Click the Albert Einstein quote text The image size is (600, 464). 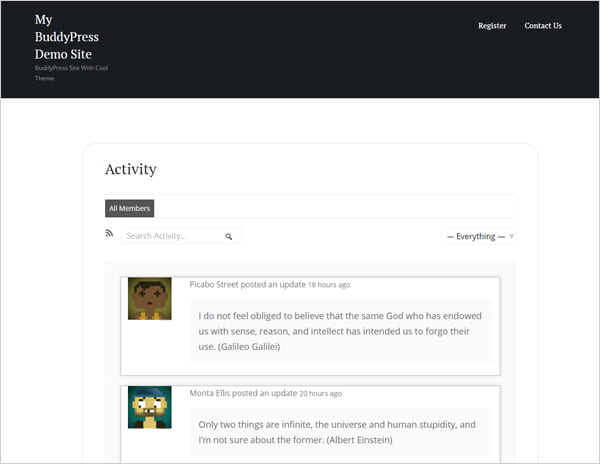(337, 431)
